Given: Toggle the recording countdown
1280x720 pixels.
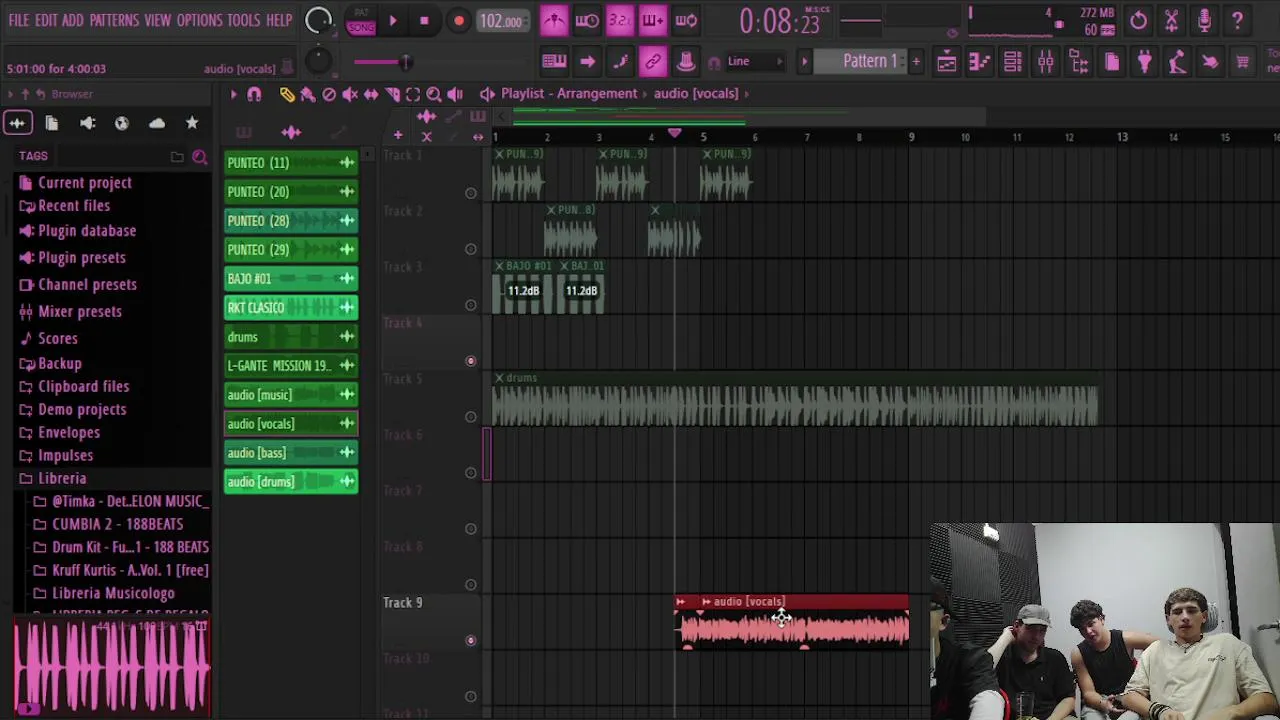Looking at the screenshot, I should pos(620,20).
